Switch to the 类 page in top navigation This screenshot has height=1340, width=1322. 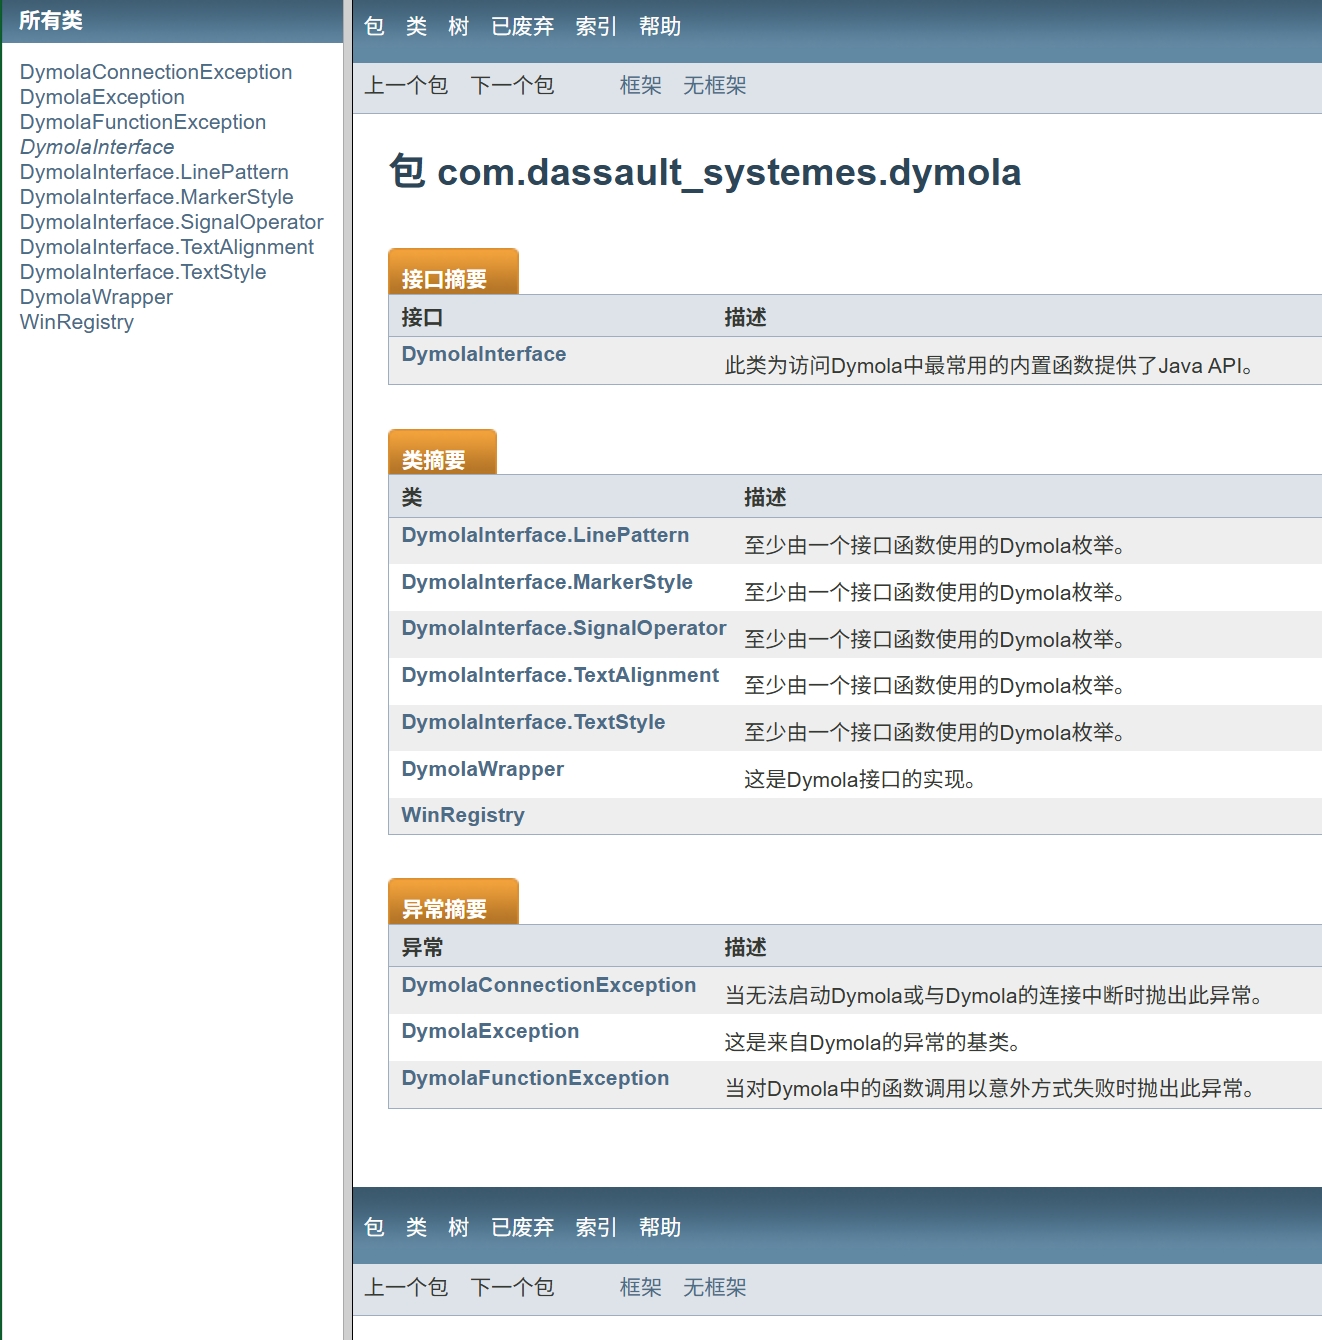click(416, 27)
